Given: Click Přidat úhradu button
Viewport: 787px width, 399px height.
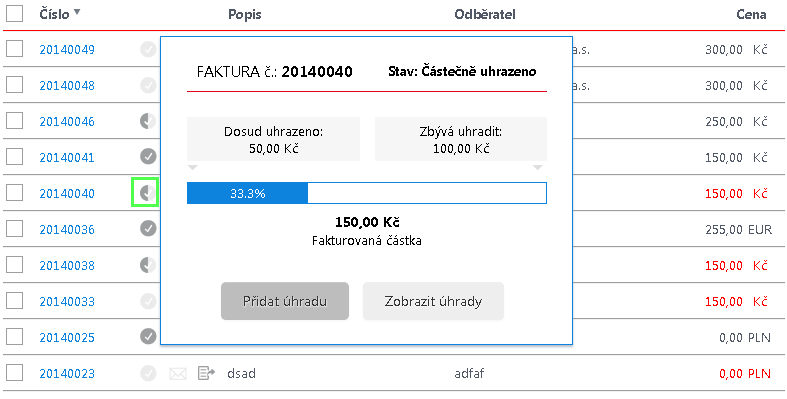Looking at the screenshot, I should coord(285,301).
